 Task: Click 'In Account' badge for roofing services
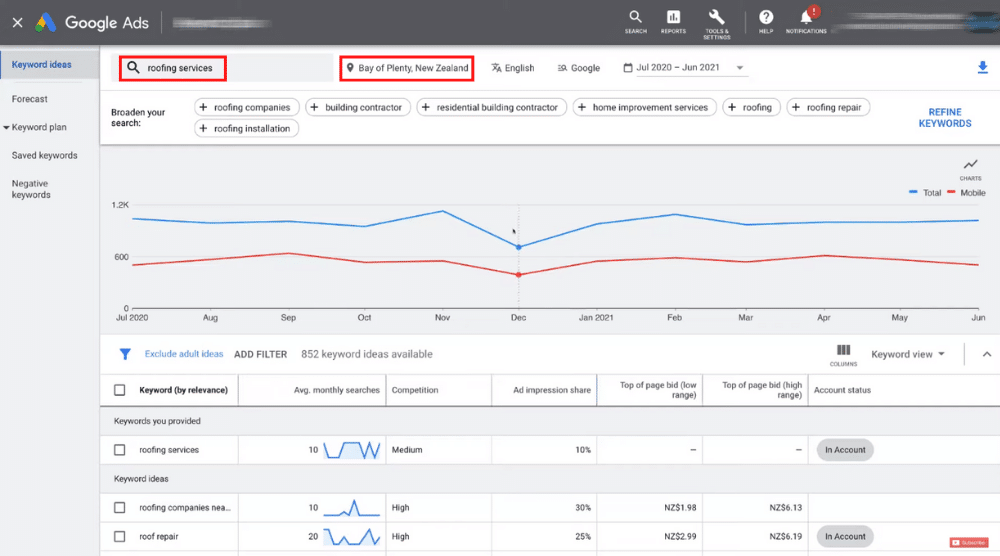845,450
